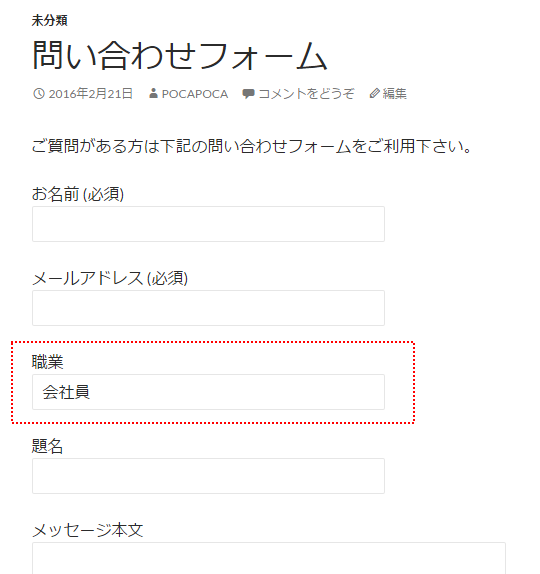Image resolution: width=540 pixels, height=574 pixels.
Task: Click the comment speech bubble icon
Action: pyautogui.click(x=248, y=94)
